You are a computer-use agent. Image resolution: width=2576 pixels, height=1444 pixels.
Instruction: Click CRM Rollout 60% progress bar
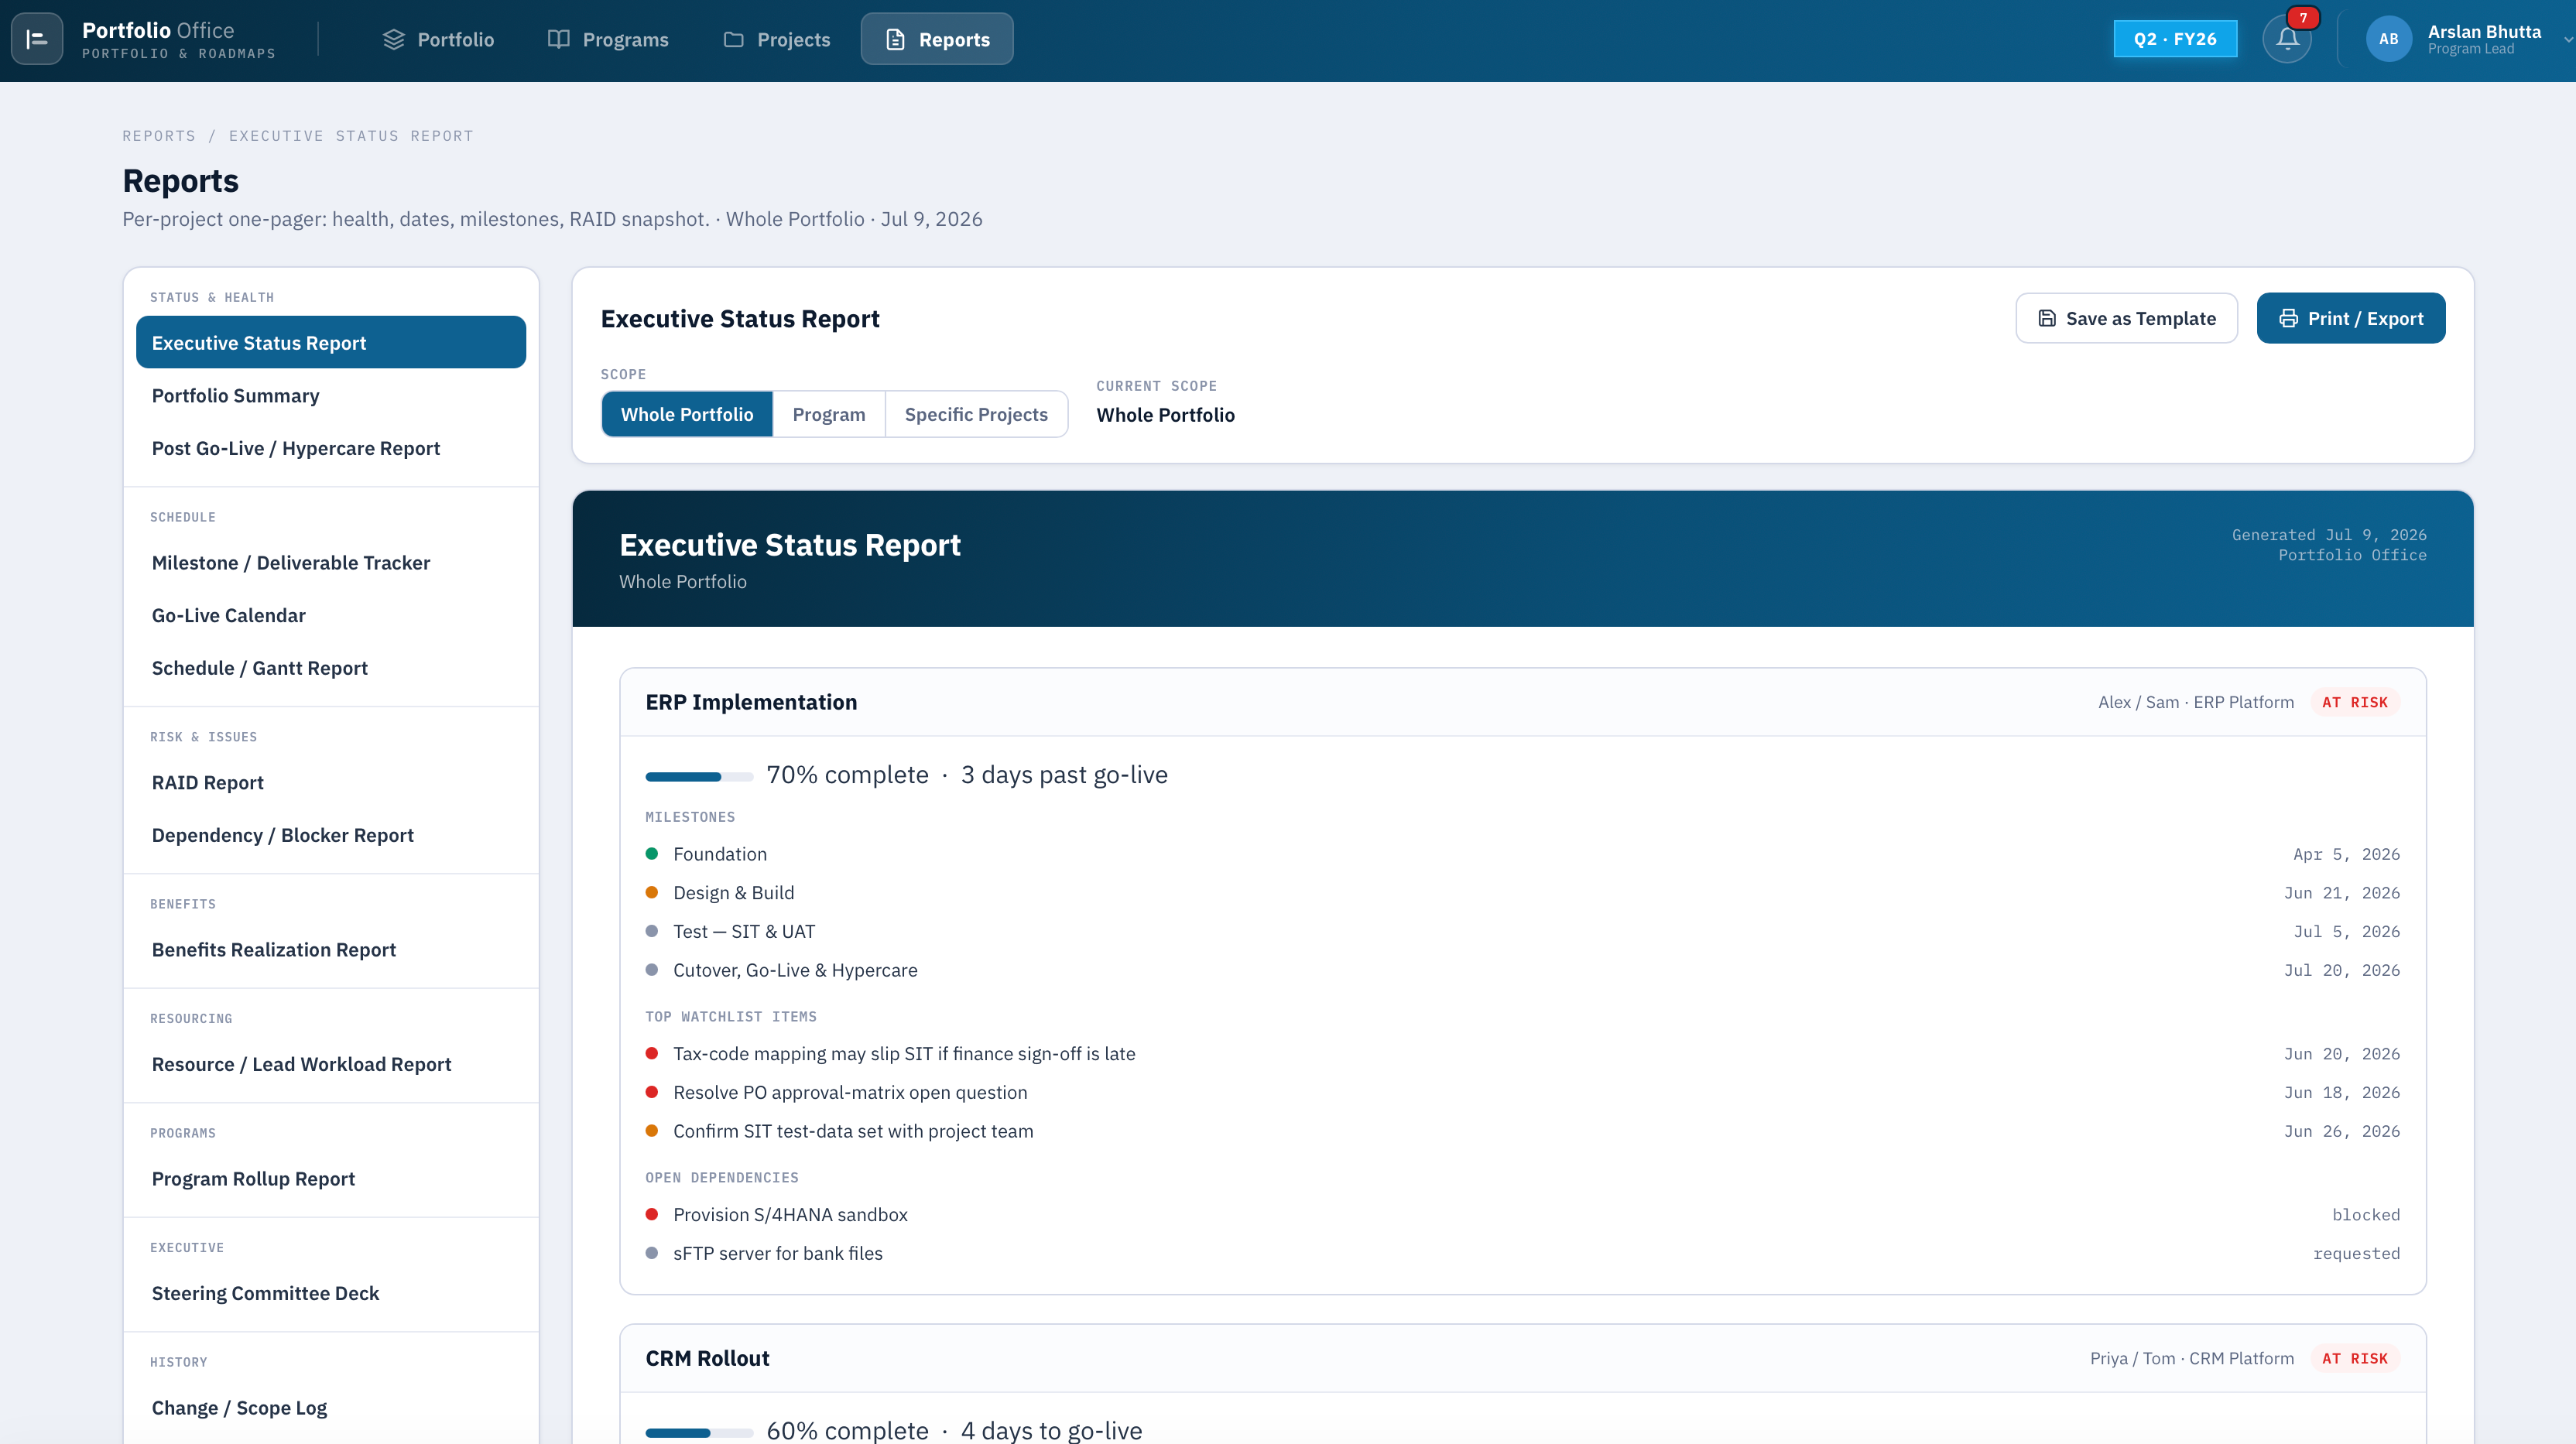coord(699,1432)
